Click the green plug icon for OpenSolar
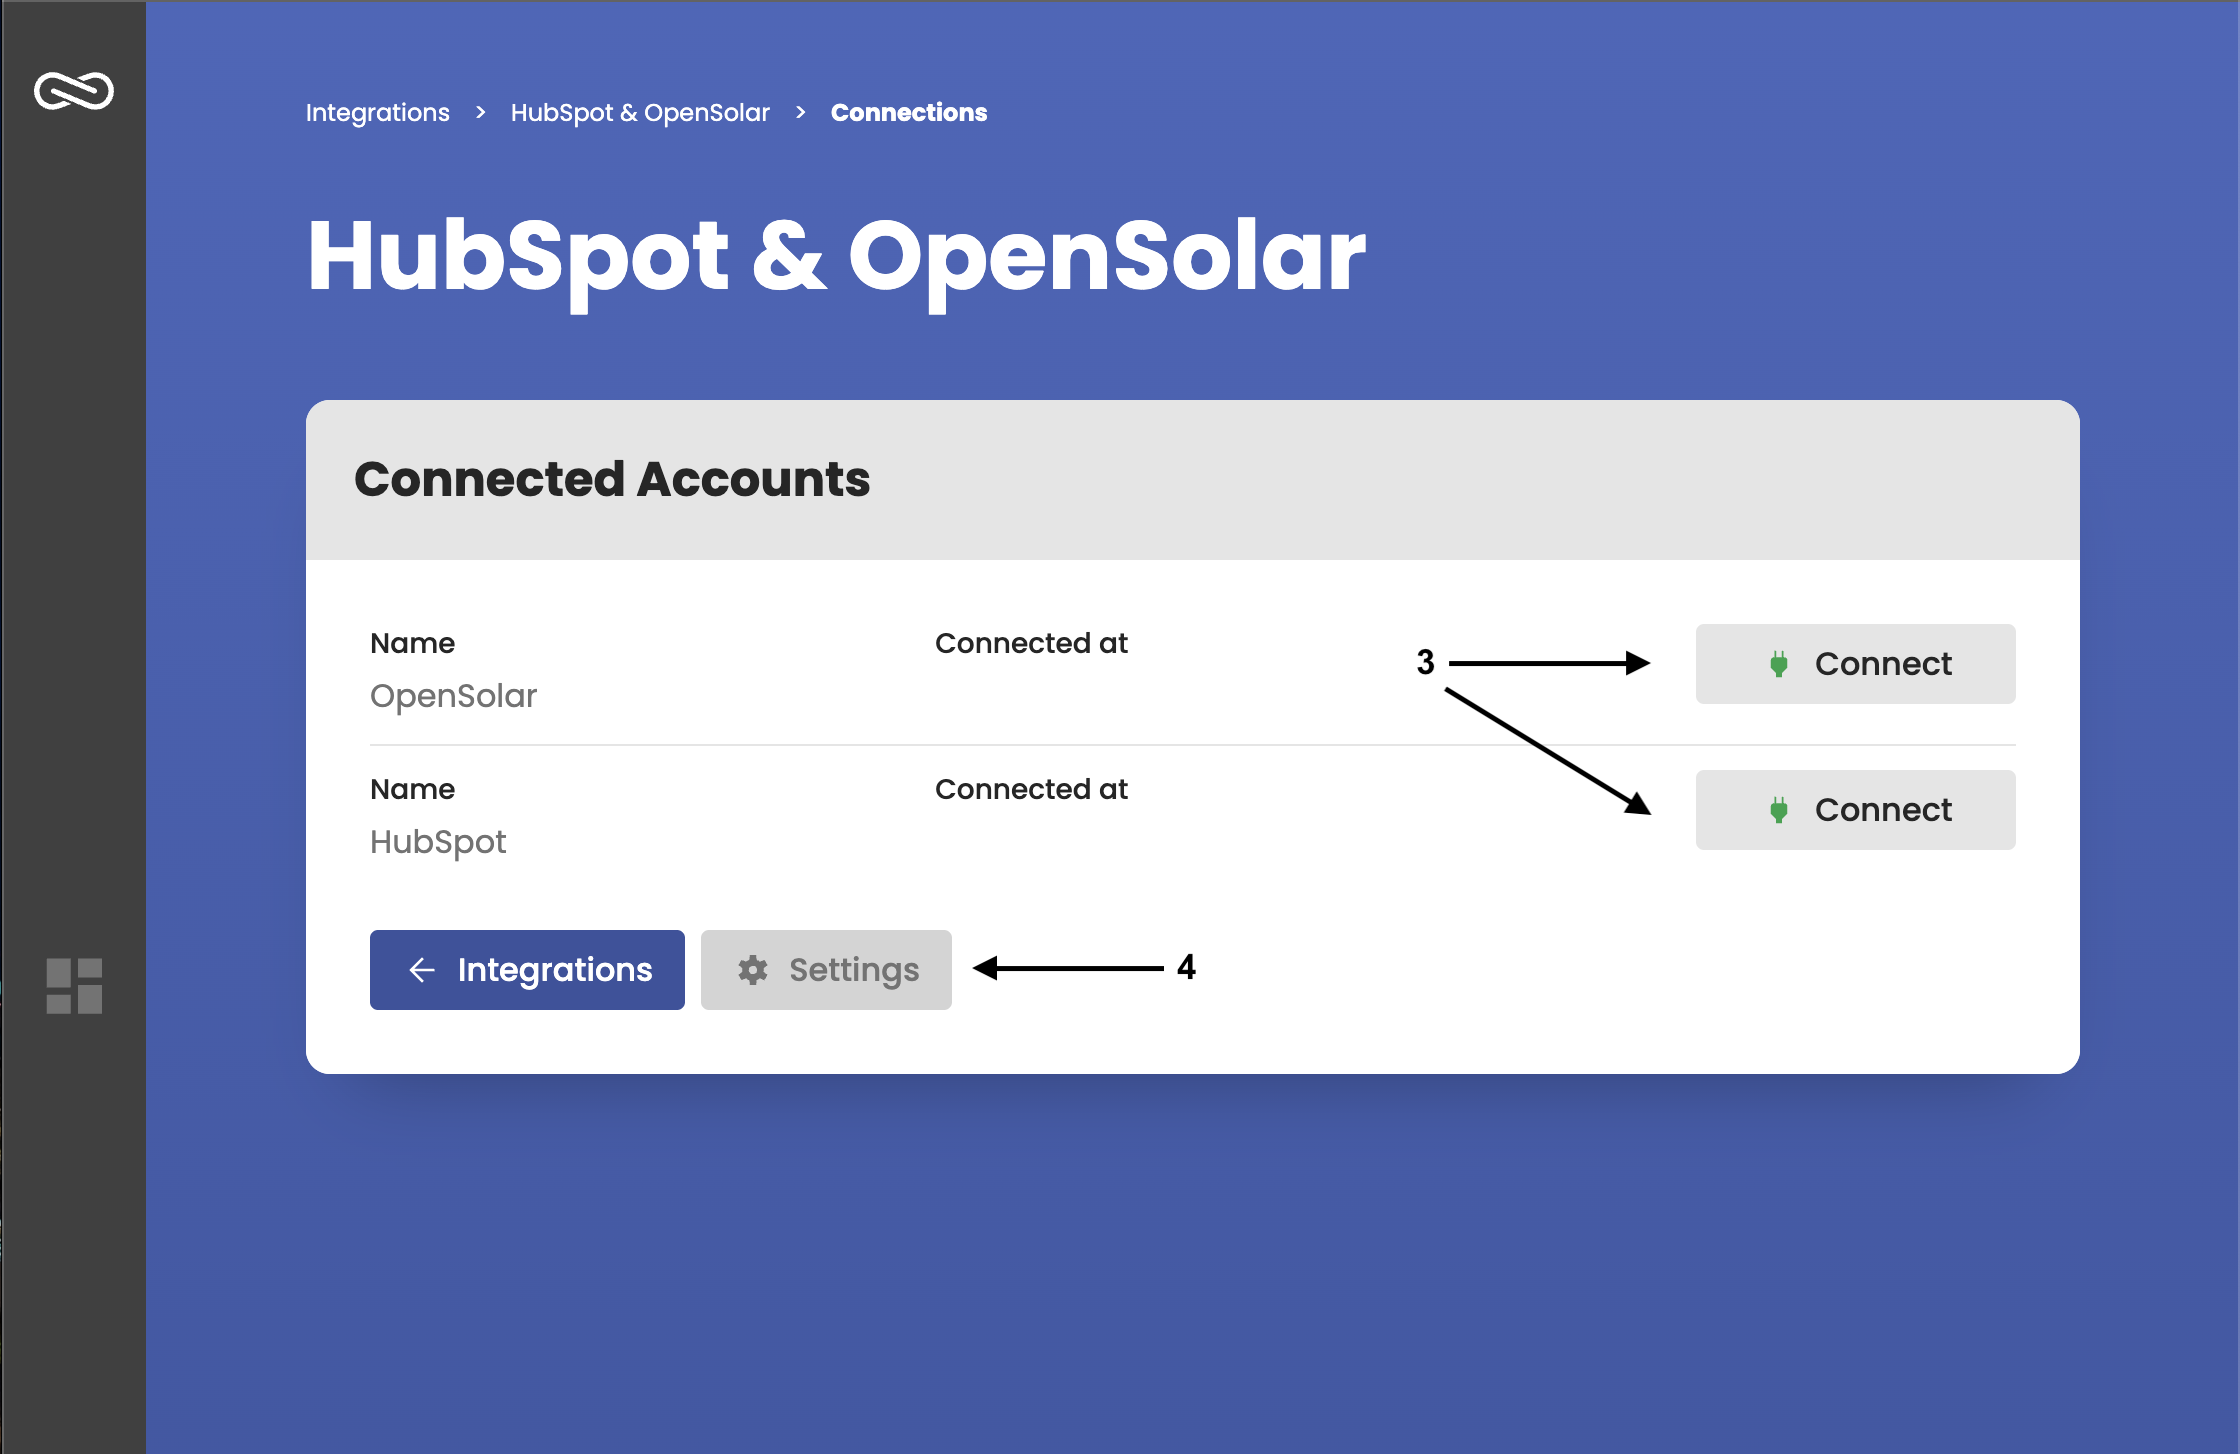Screen dimensions: 2240x1454 point(1778,664)
